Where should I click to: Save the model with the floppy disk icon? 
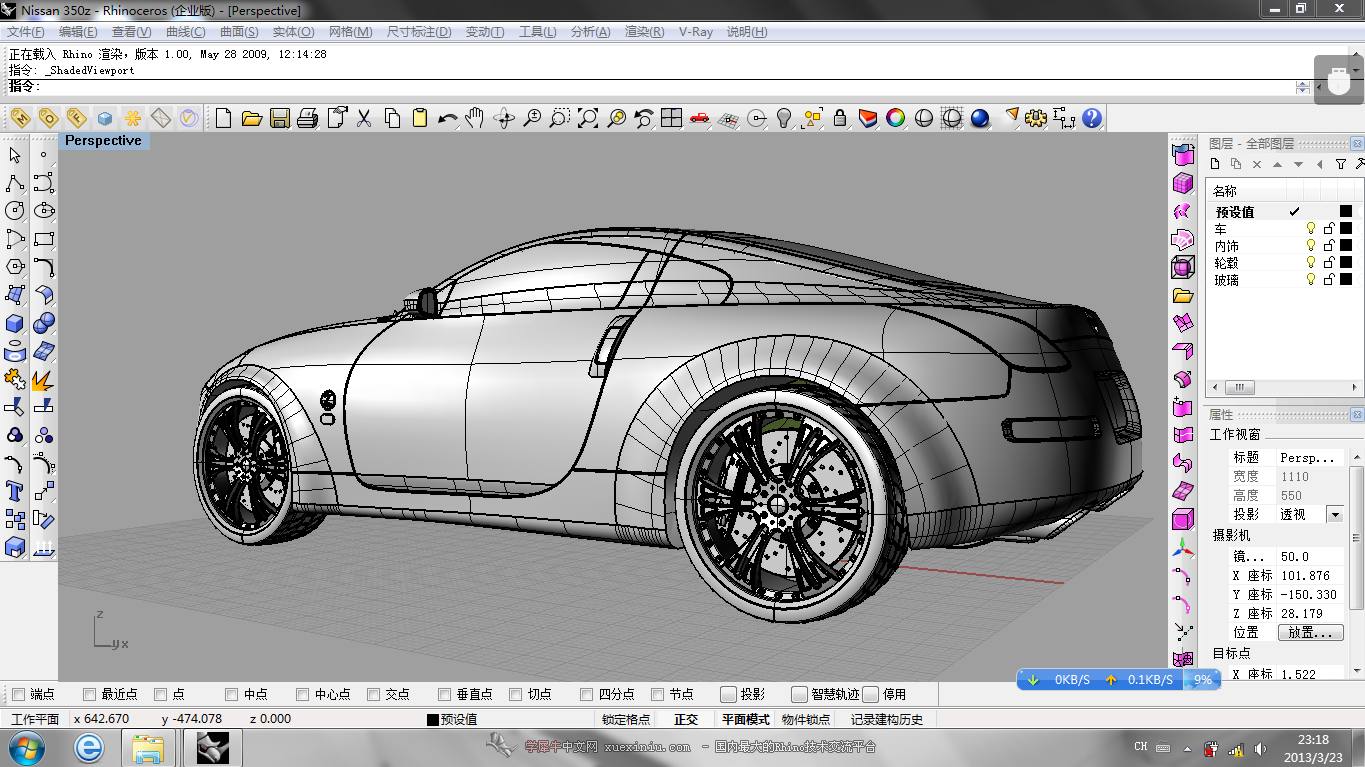pyautogui.click(x=280, y=118)
